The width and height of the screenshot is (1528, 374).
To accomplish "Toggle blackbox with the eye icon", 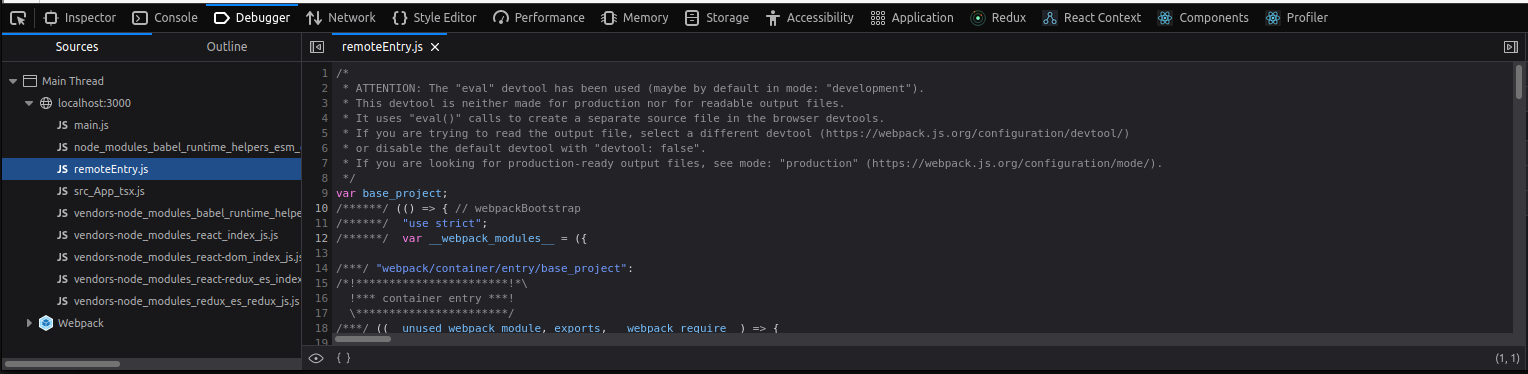I will coord(316,358).
